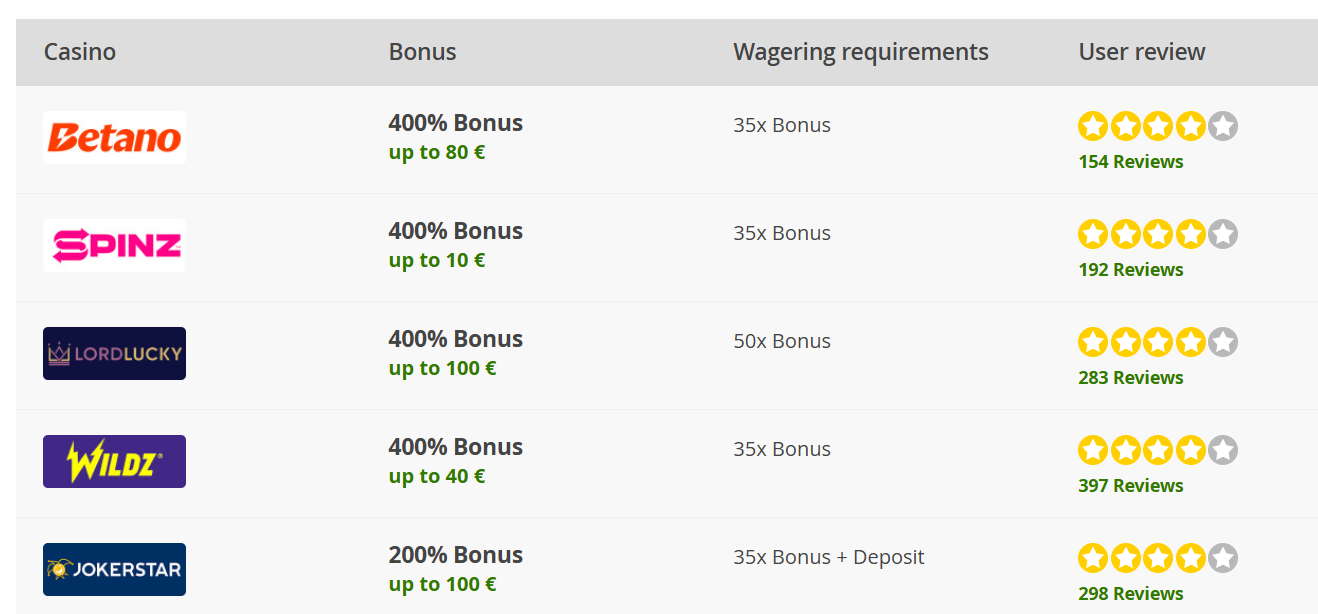Click Jokerstar's star rating
The width and height of the screenshot is (1318, 614).
click(x=1158, y=558)
